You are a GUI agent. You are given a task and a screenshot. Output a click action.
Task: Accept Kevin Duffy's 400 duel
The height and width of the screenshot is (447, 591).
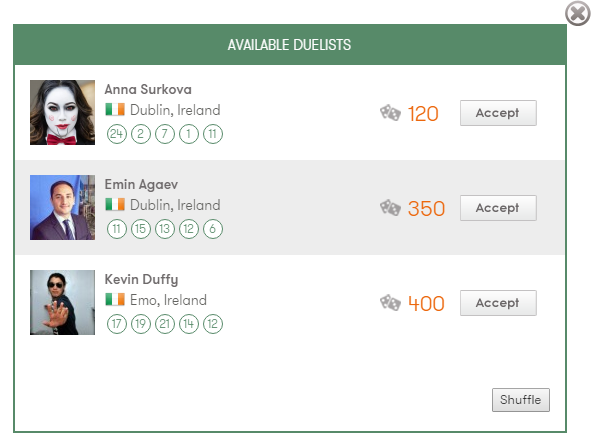pos(498,303)
